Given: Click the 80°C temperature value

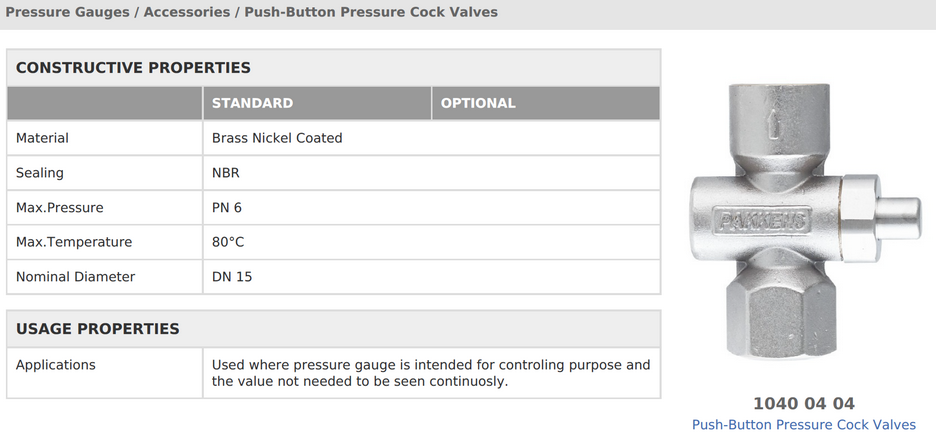Looking at the screenshot, I should 228,242.
